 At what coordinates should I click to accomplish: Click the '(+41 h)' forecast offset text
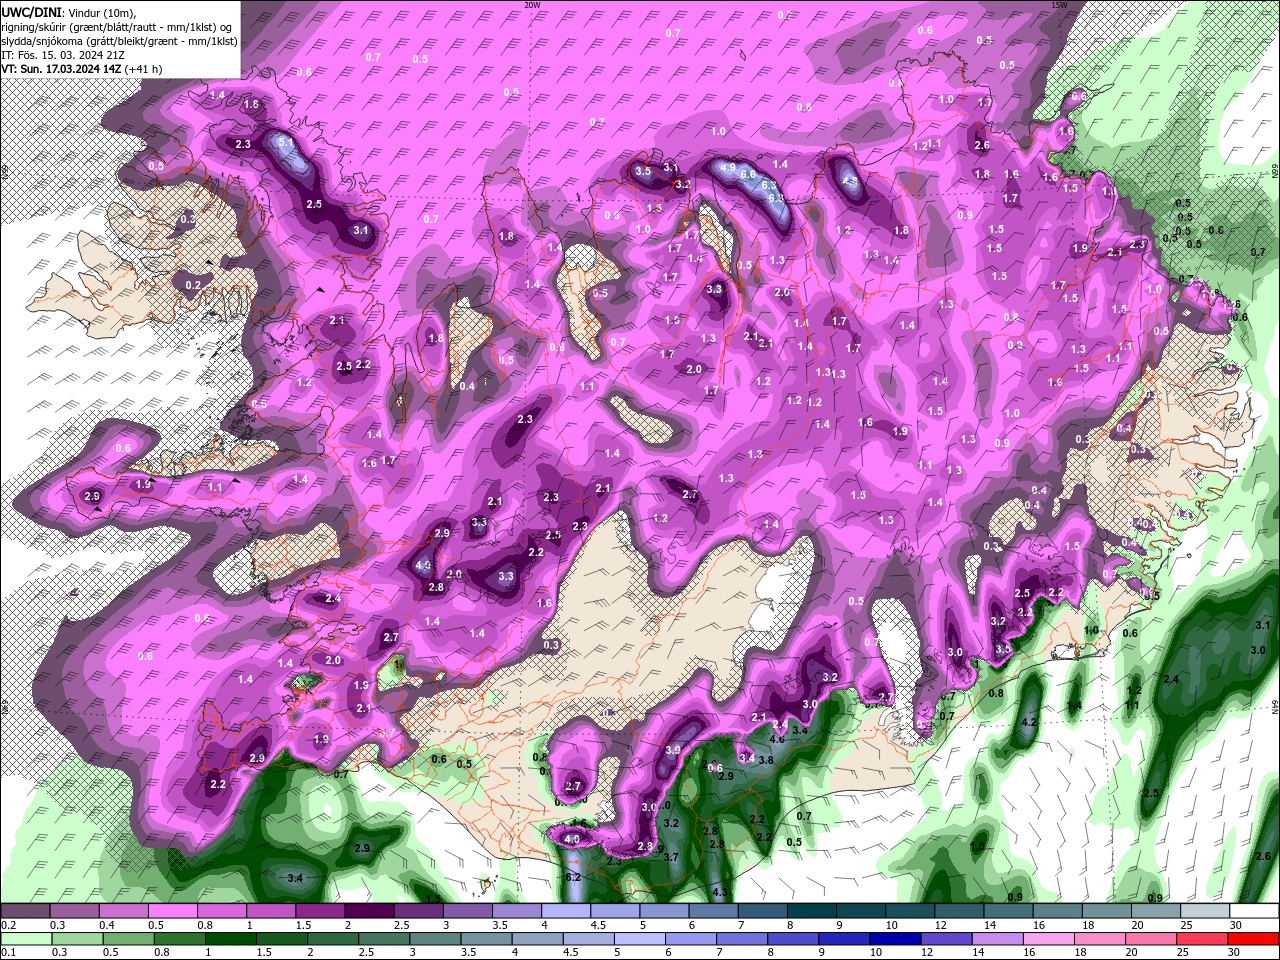pyautogui.click(x=143, y=69)
